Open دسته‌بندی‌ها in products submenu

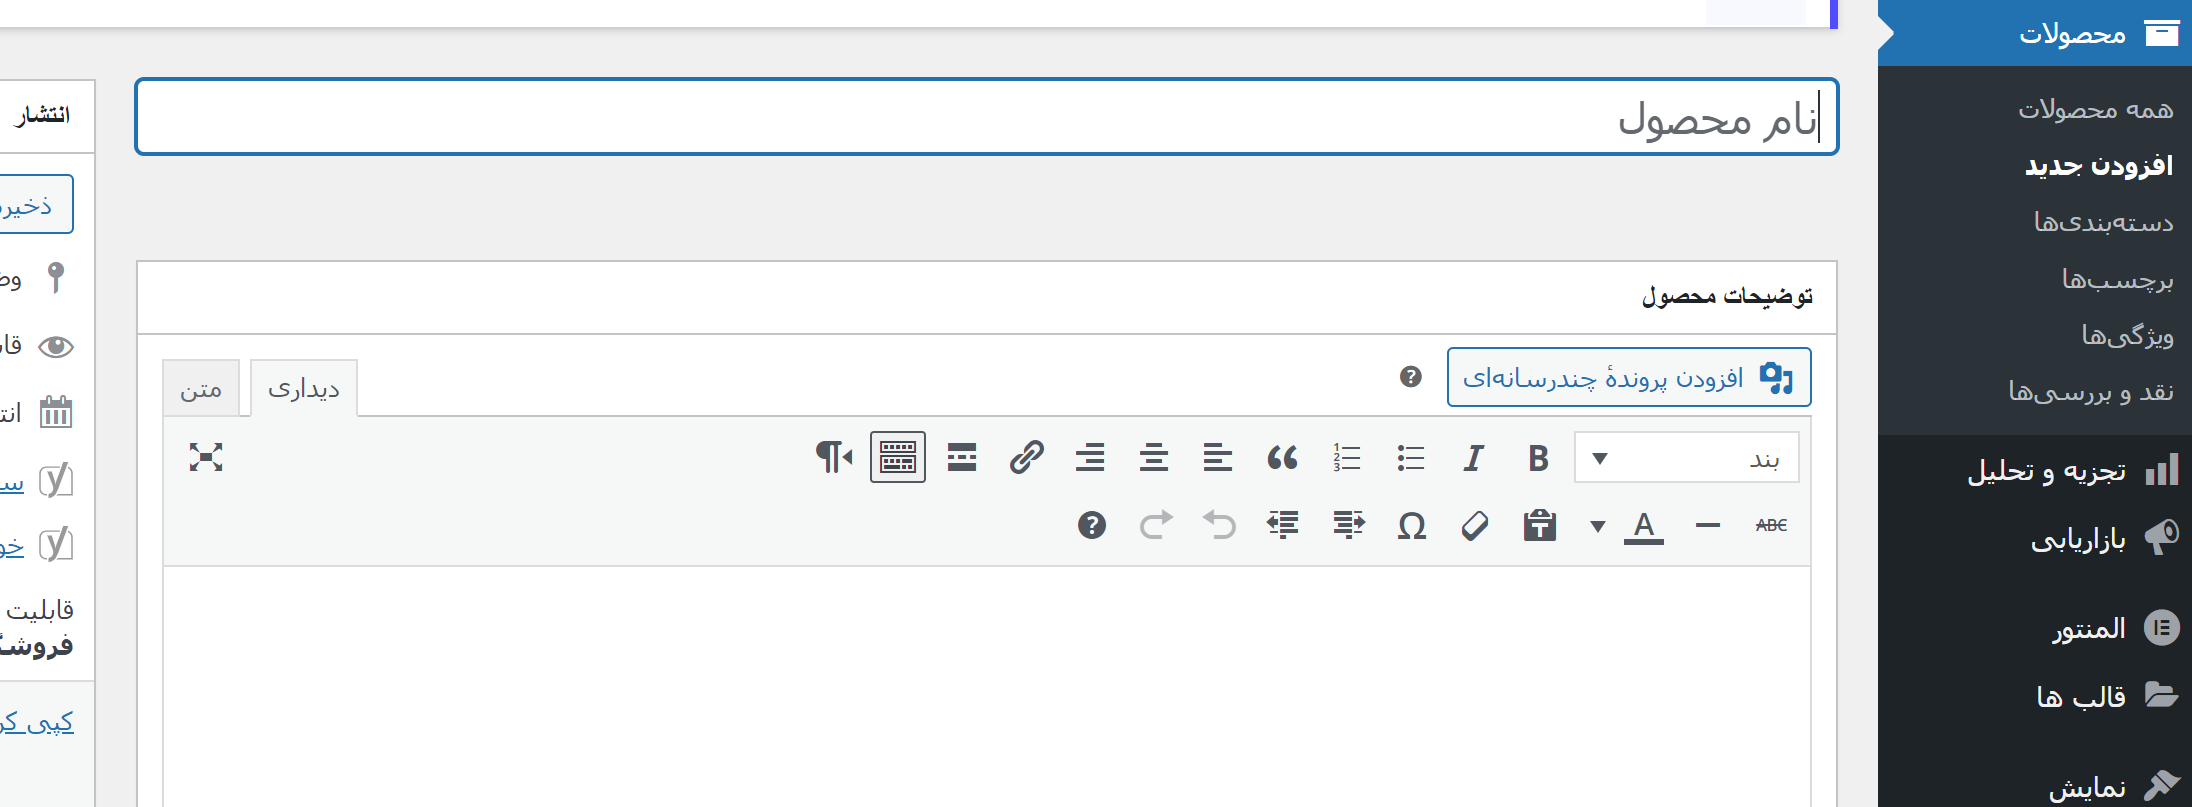pos(2103,222)
